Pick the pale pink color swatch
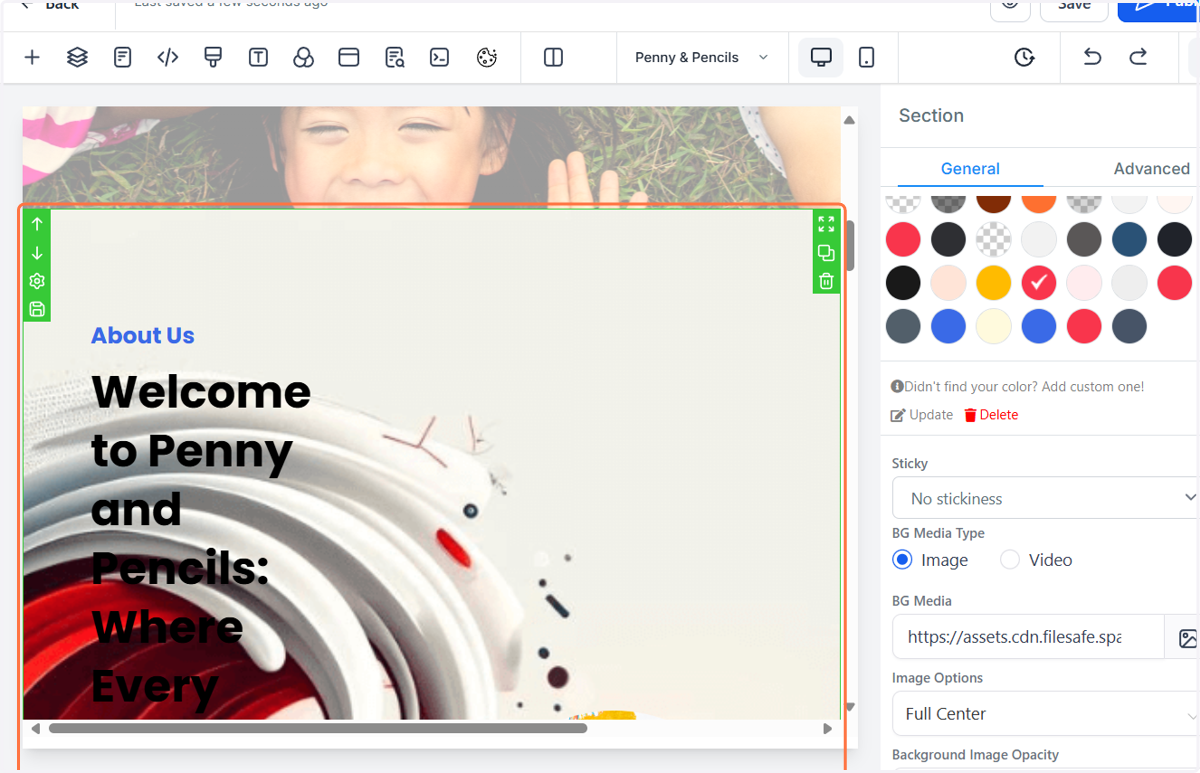This screenshot has height=773, width=1200. click(x=1084, y=283)
